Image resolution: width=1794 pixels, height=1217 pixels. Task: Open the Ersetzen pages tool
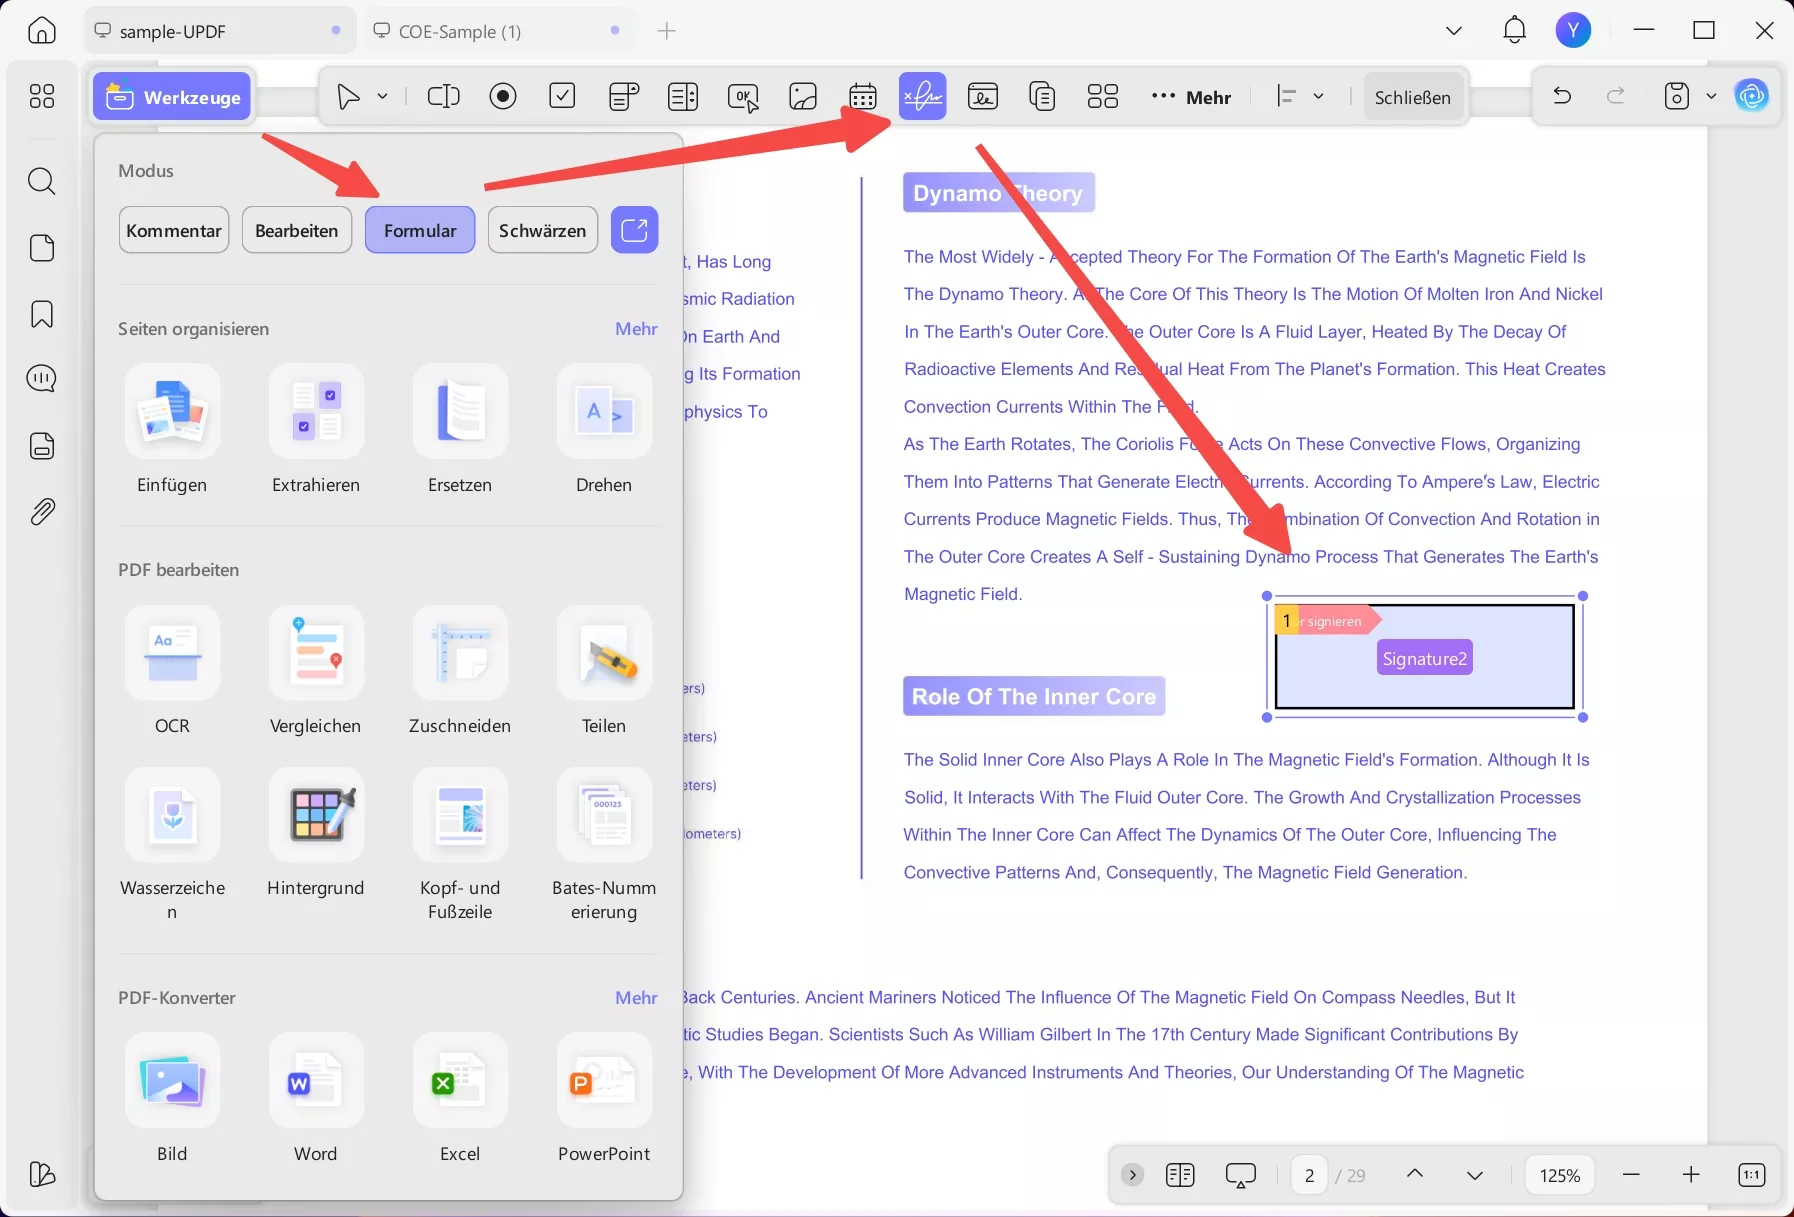click(x=460, y=430)
